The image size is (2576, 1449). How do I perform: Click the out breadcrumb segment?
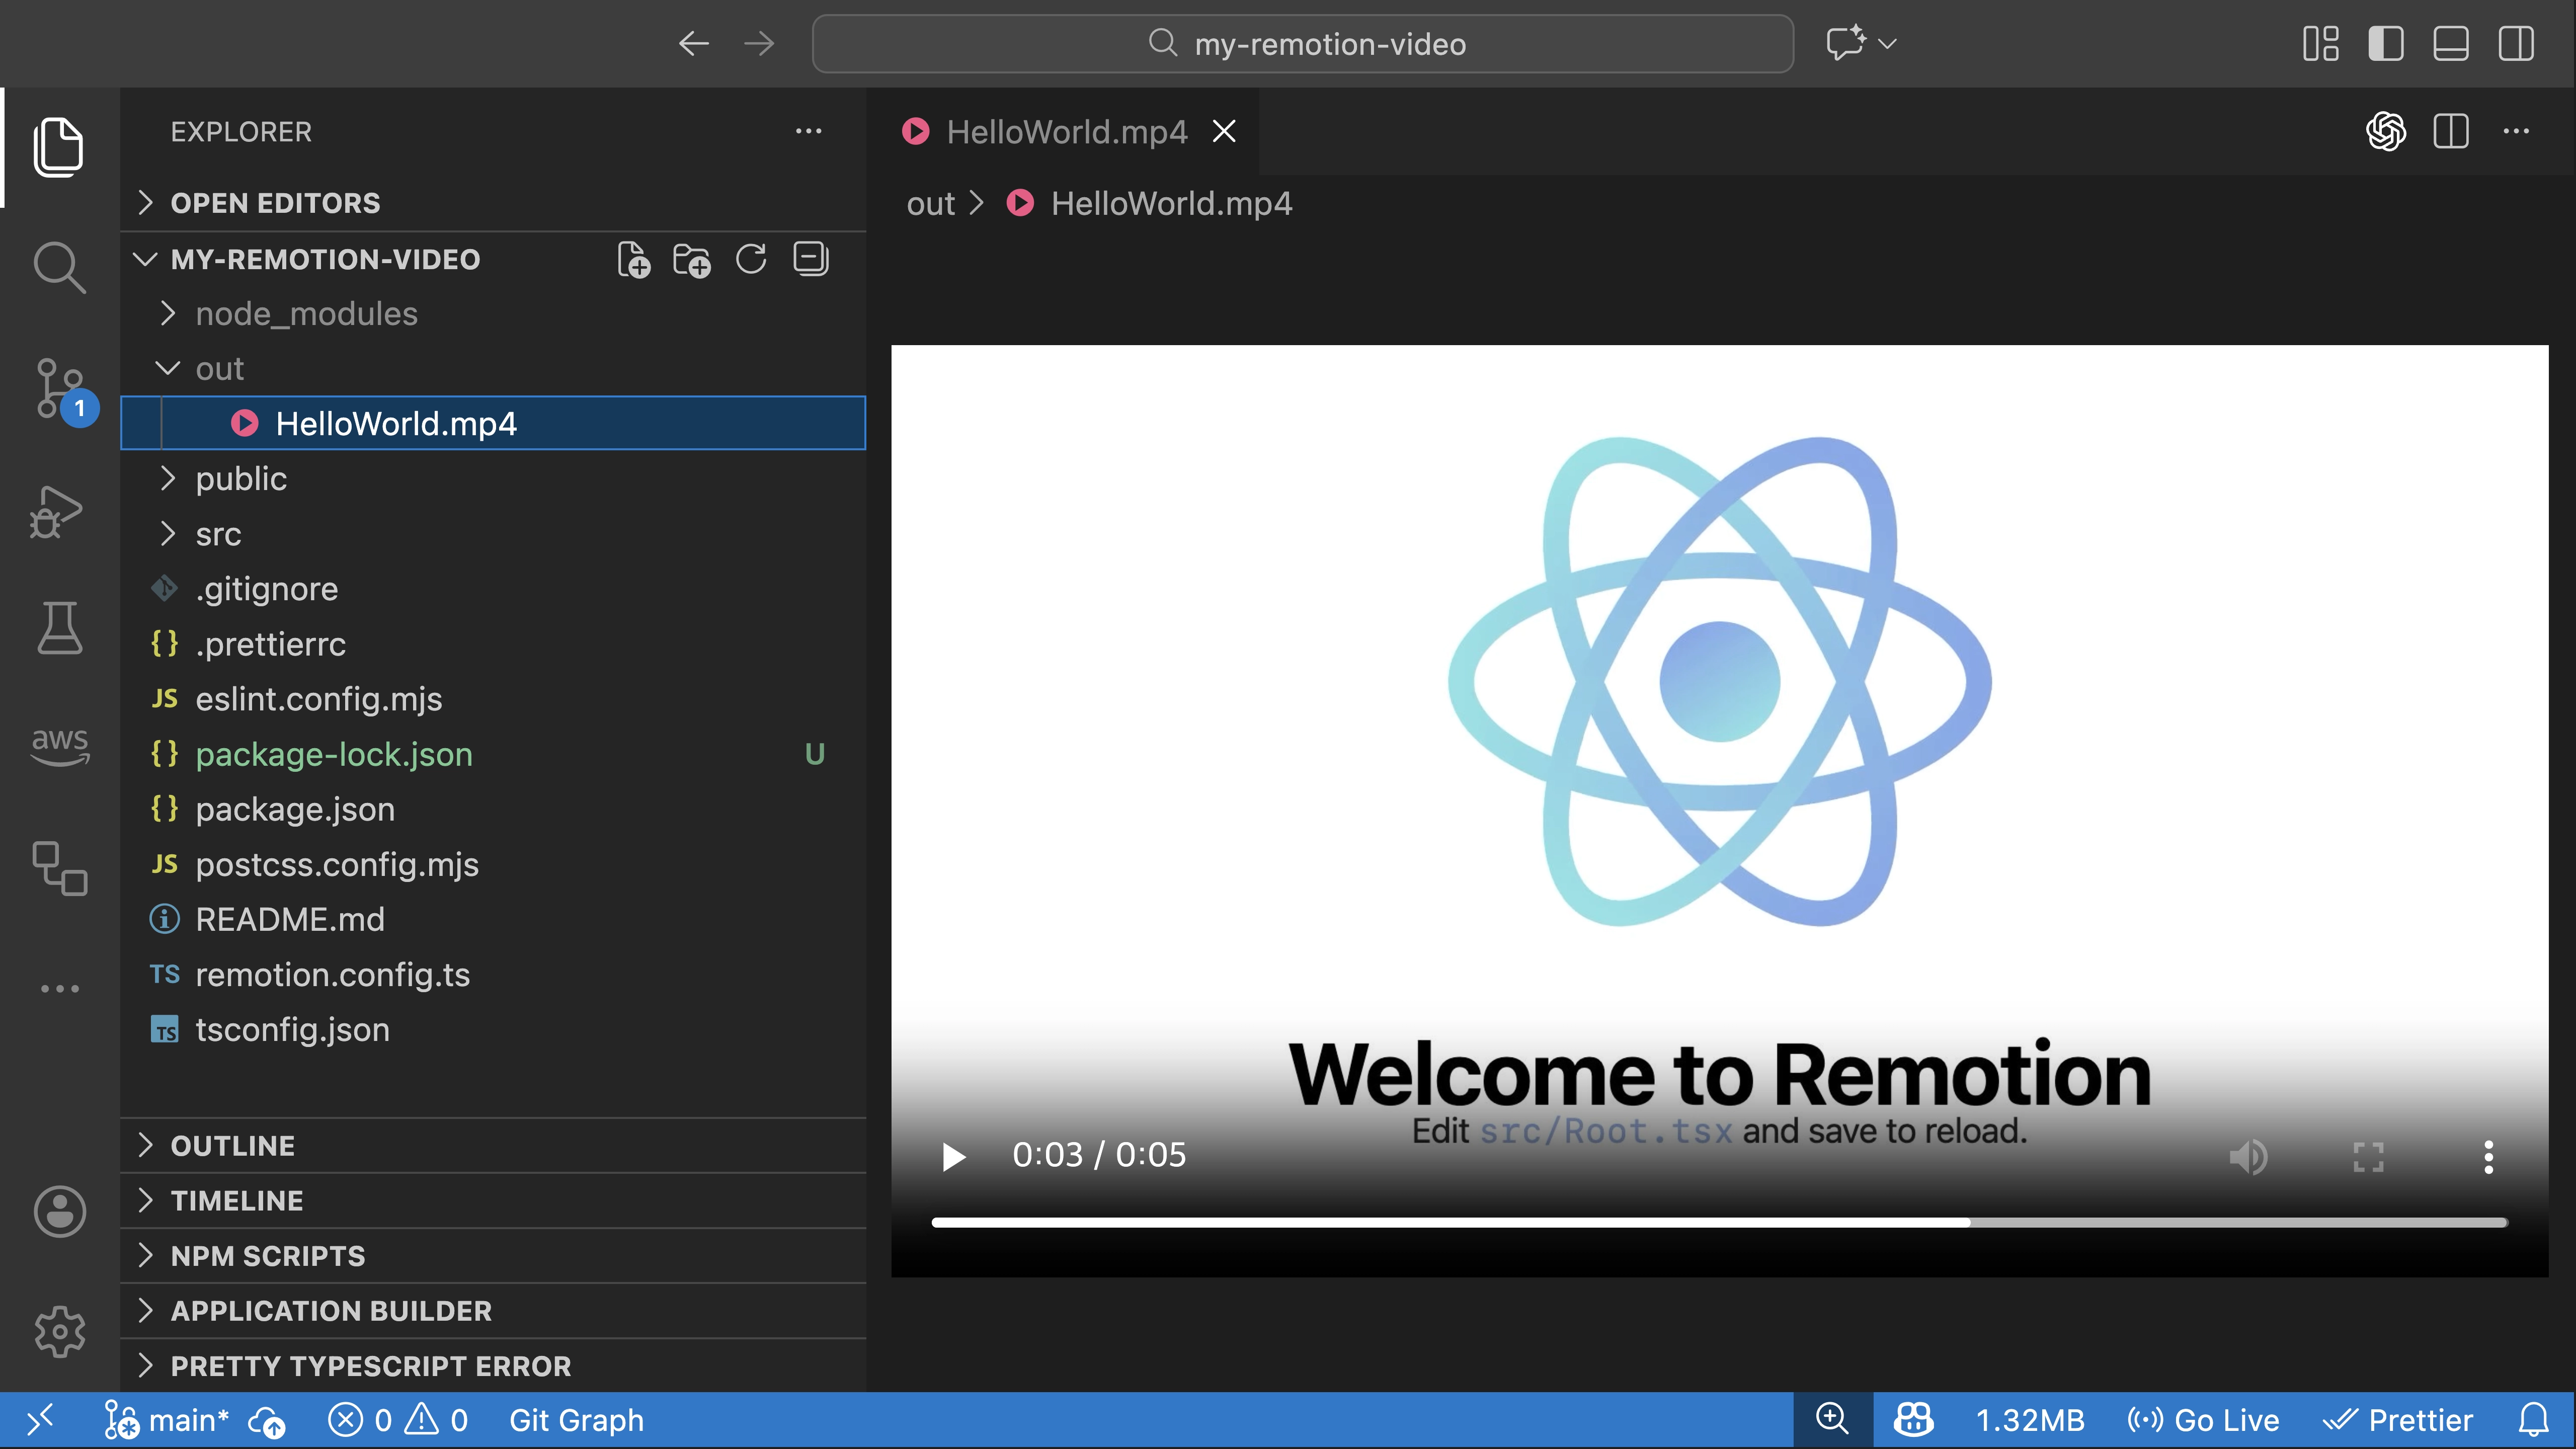[930, 203]
